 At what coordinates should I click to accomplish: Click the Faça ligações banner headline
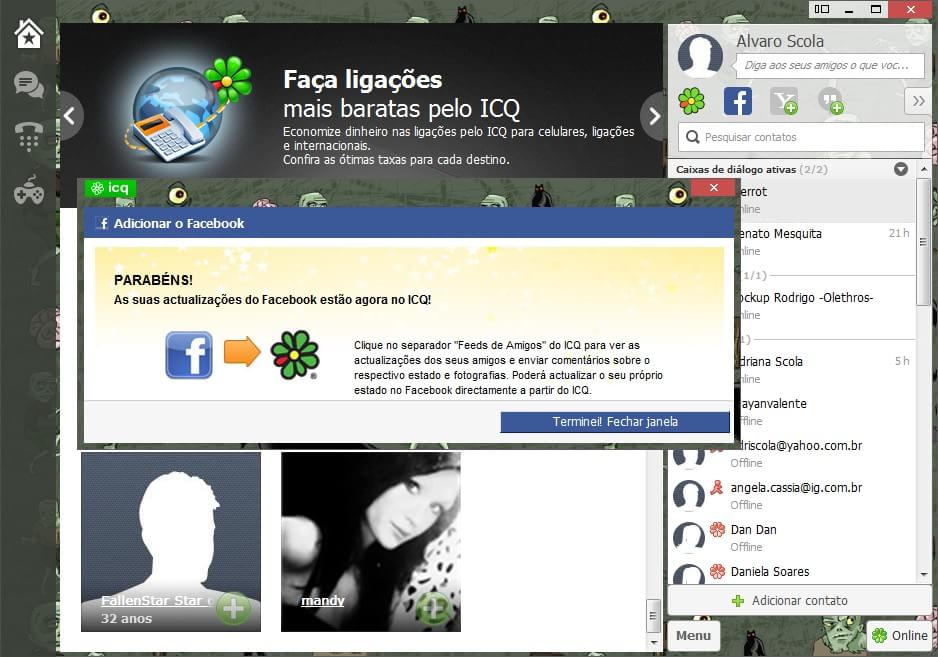363,80
